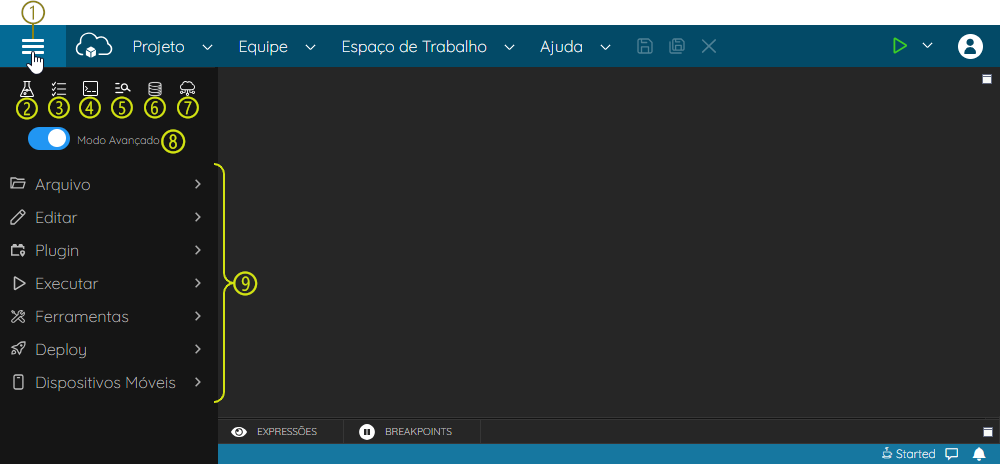Viewport: 1000px width, 464px height.
Task: Open the run options dropdown arrow
Action: [927, 45]
